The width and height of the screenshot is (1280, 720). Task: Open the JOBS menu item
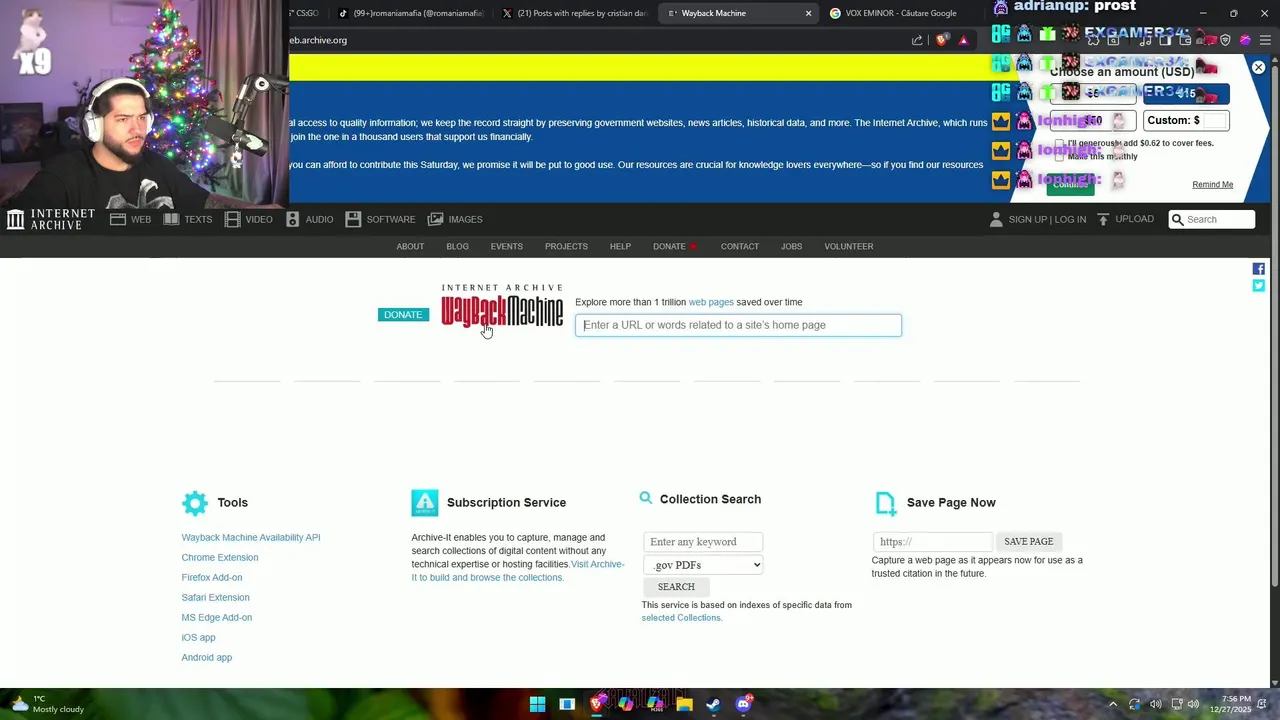pos(791,246)
